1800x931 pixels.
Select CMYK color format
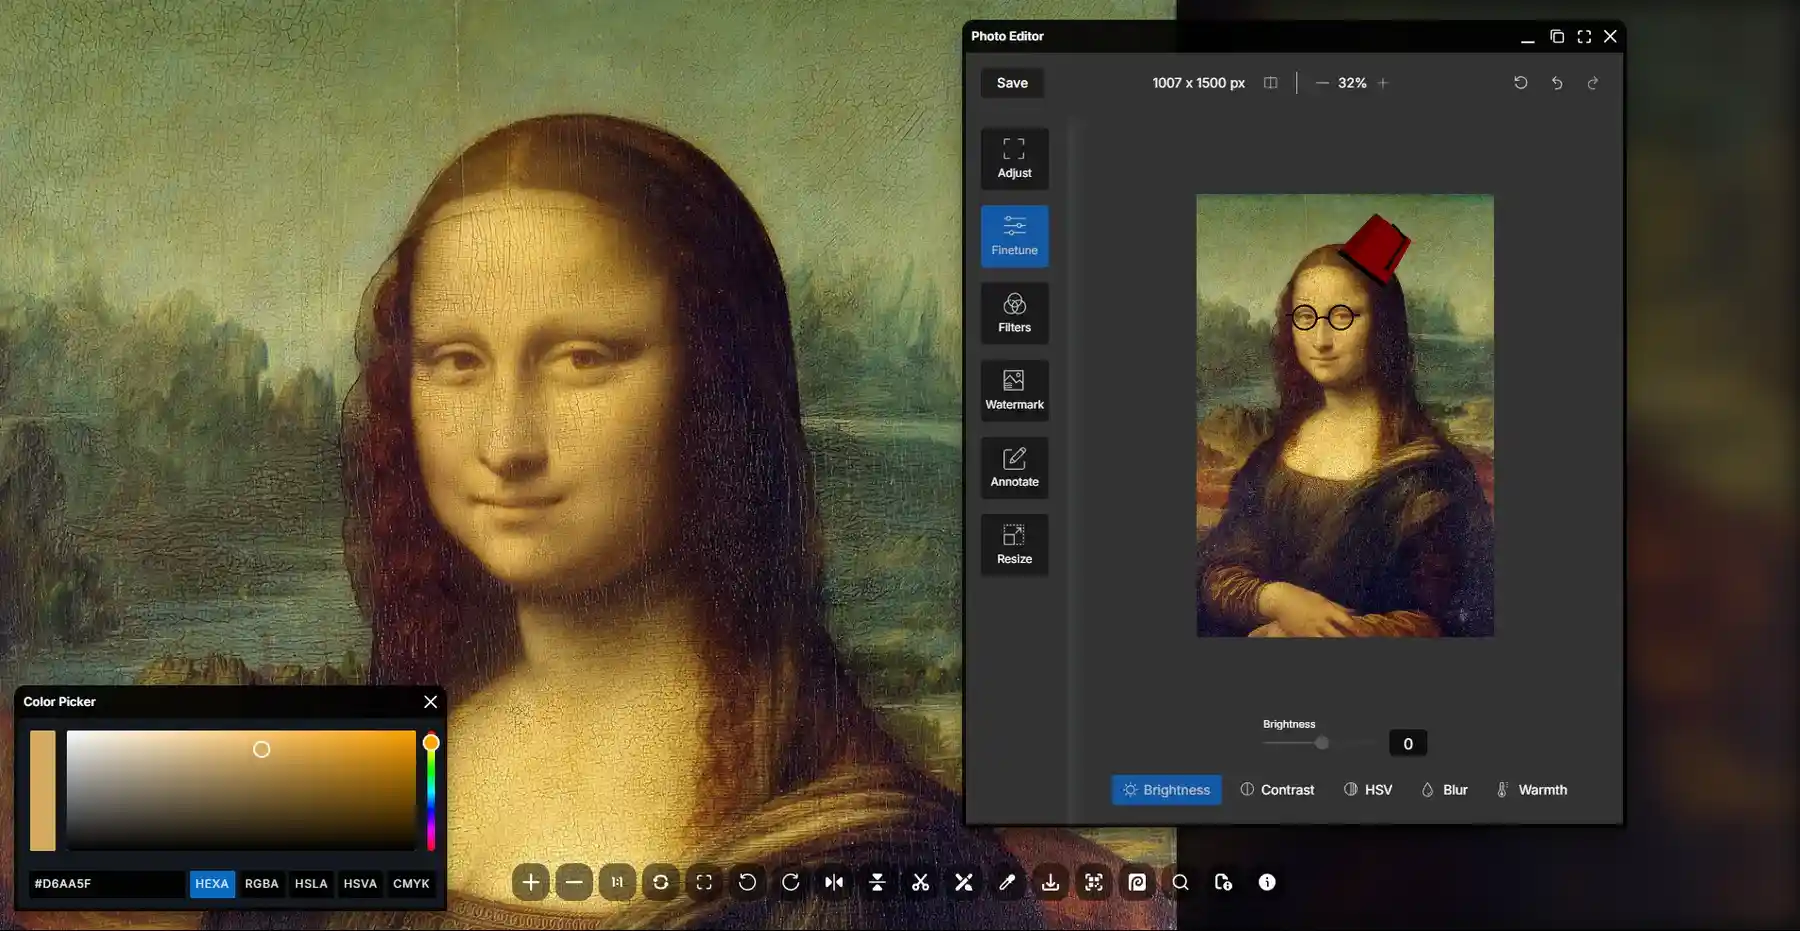411,884
